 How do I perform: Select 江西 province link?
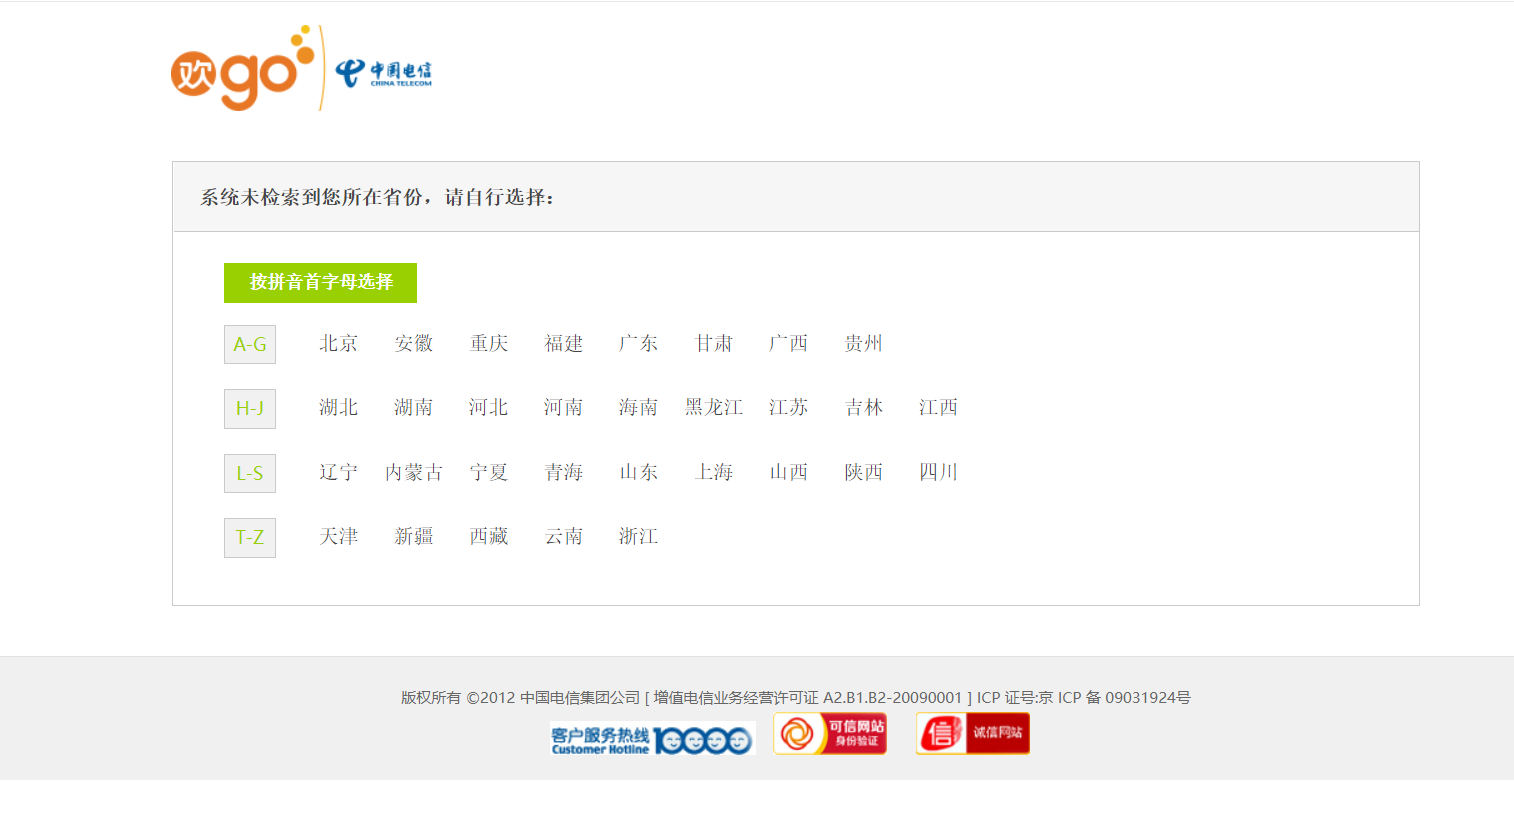click(938, 408)
